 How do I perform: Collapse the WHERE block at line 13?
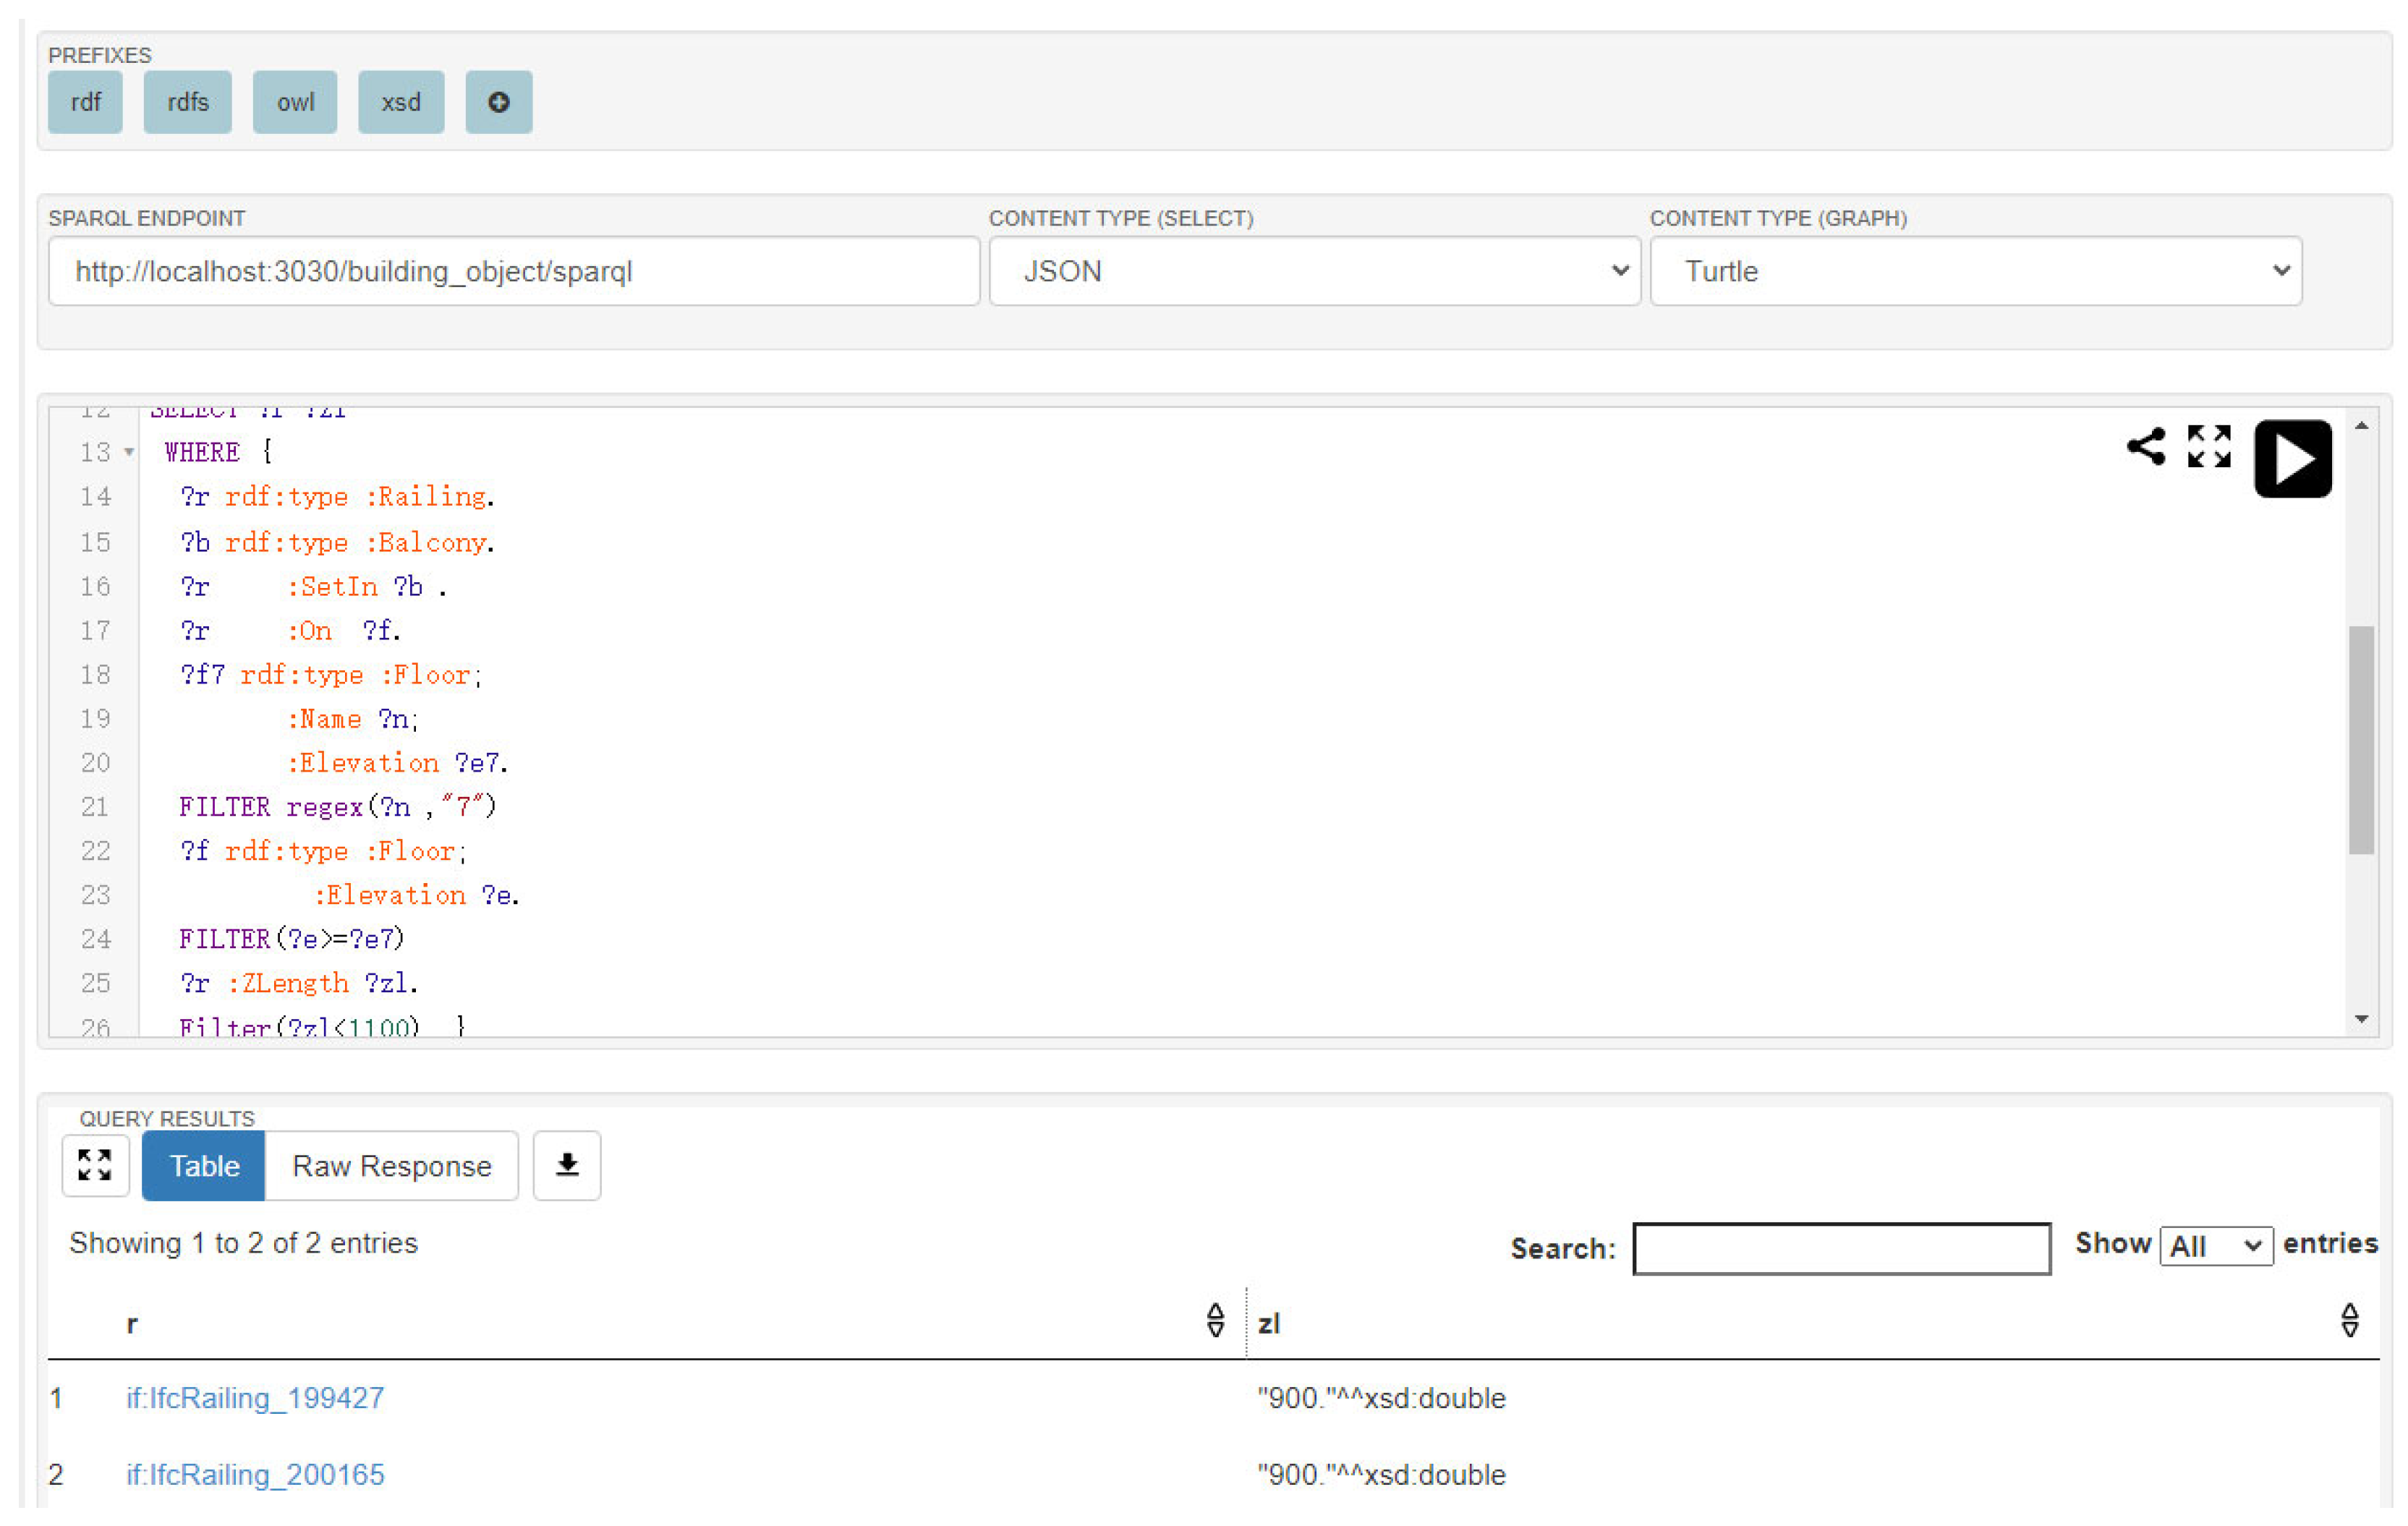pyautogui.click(x=129, y=452)
